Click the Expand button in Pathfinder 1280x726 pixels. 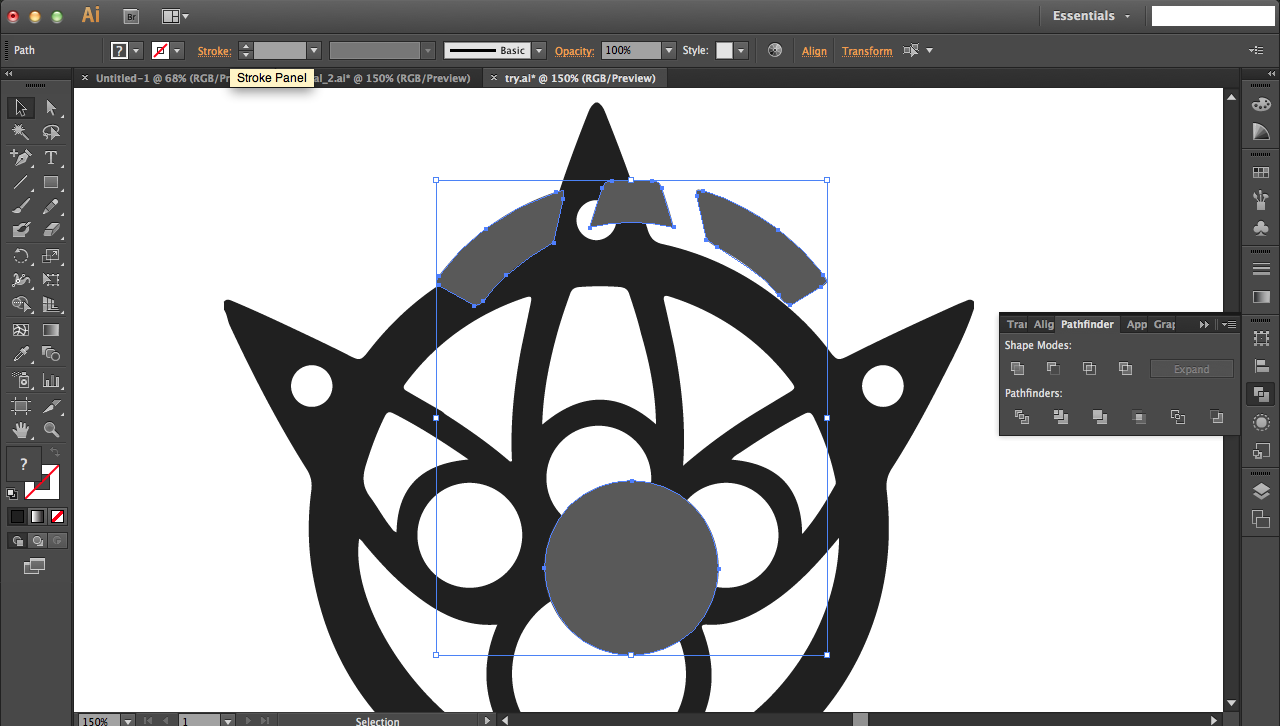pos(1191,369)
